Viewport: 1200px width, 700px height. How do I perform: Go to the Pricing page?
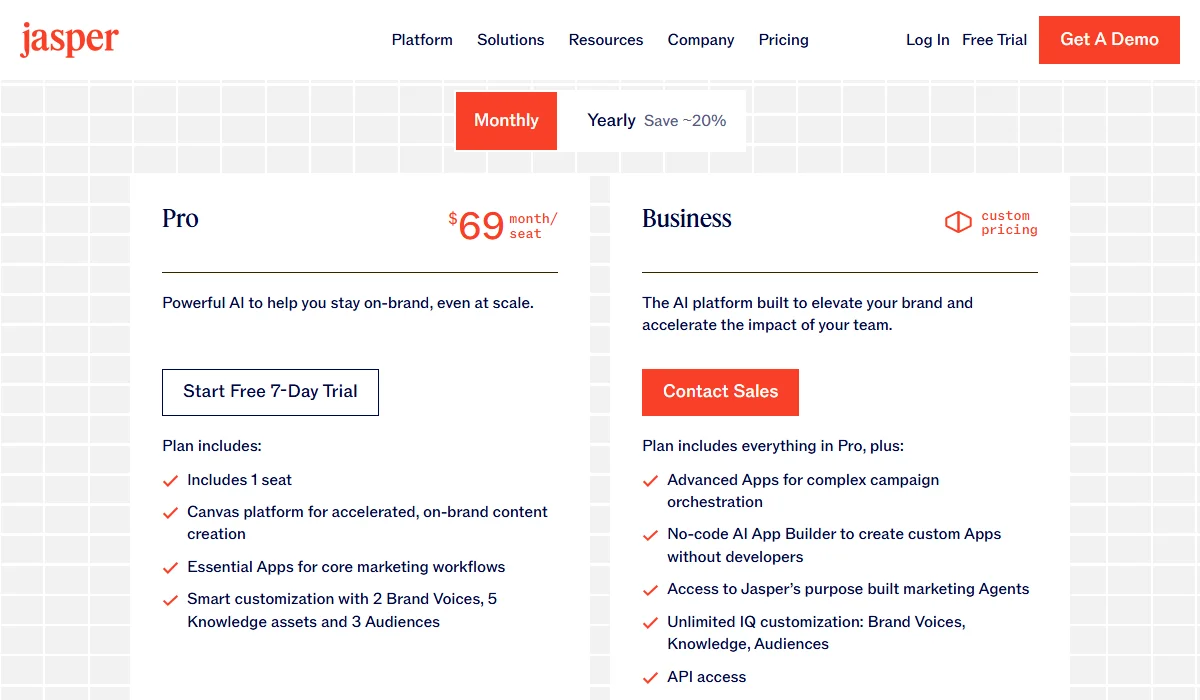[x=783, y=40]
